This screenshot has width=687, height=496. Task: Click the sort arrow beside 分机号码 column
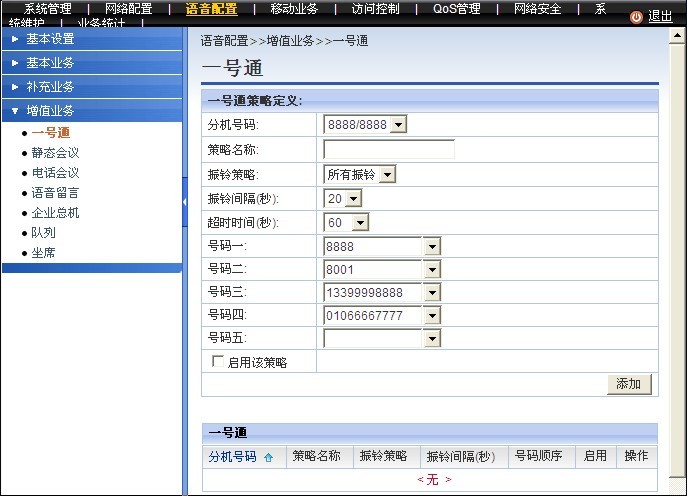tap(268, 457)
